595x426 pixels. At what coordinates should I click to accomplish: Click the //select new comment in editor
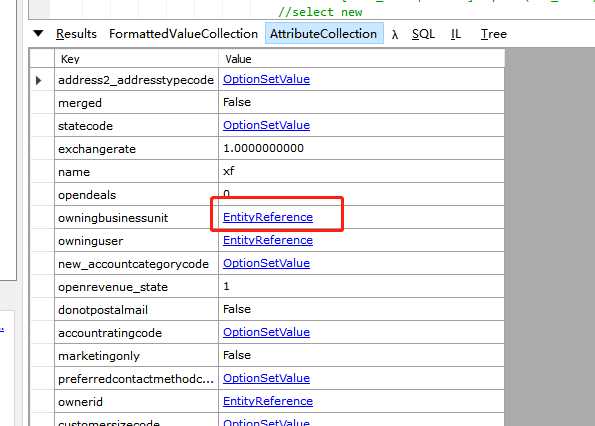(320, 12)
